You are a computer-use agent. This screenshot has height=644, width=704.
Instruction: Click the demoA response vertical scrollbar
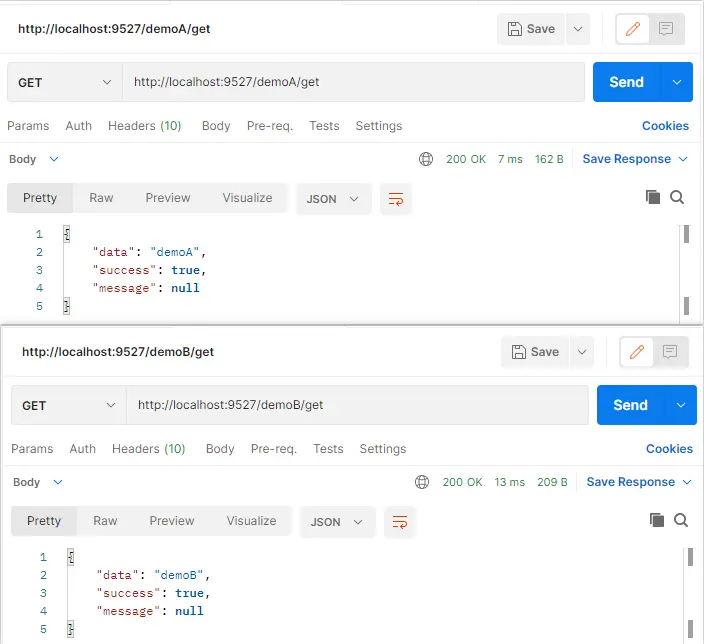(x=686, y=270)
